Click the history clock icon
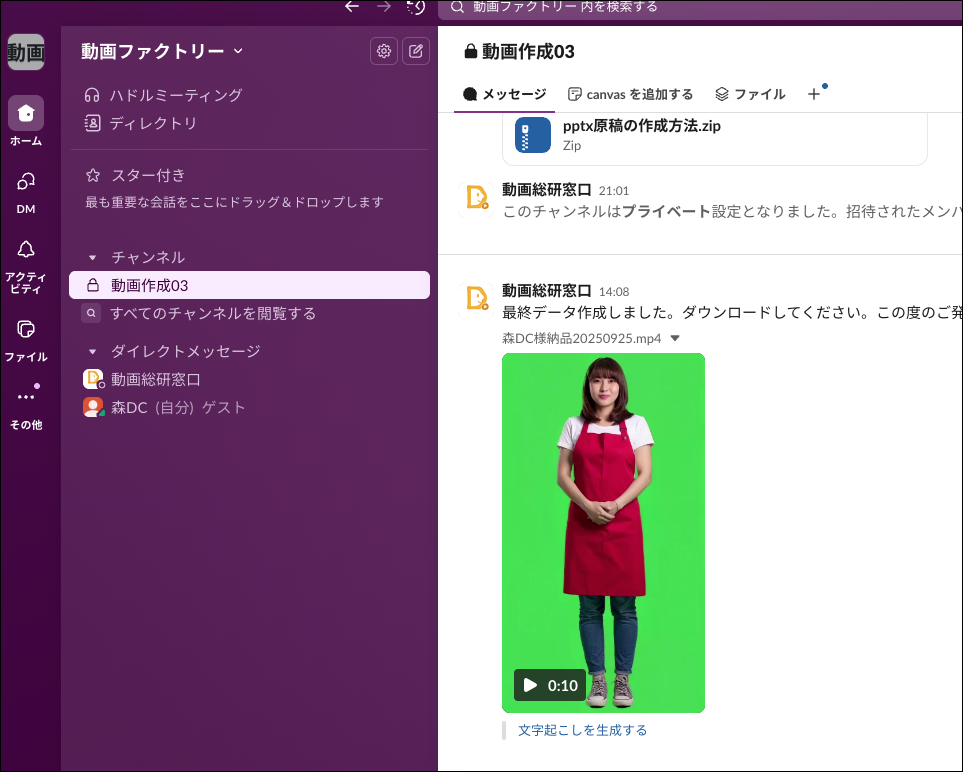963x772 pixels. click(x=416, y=7)
